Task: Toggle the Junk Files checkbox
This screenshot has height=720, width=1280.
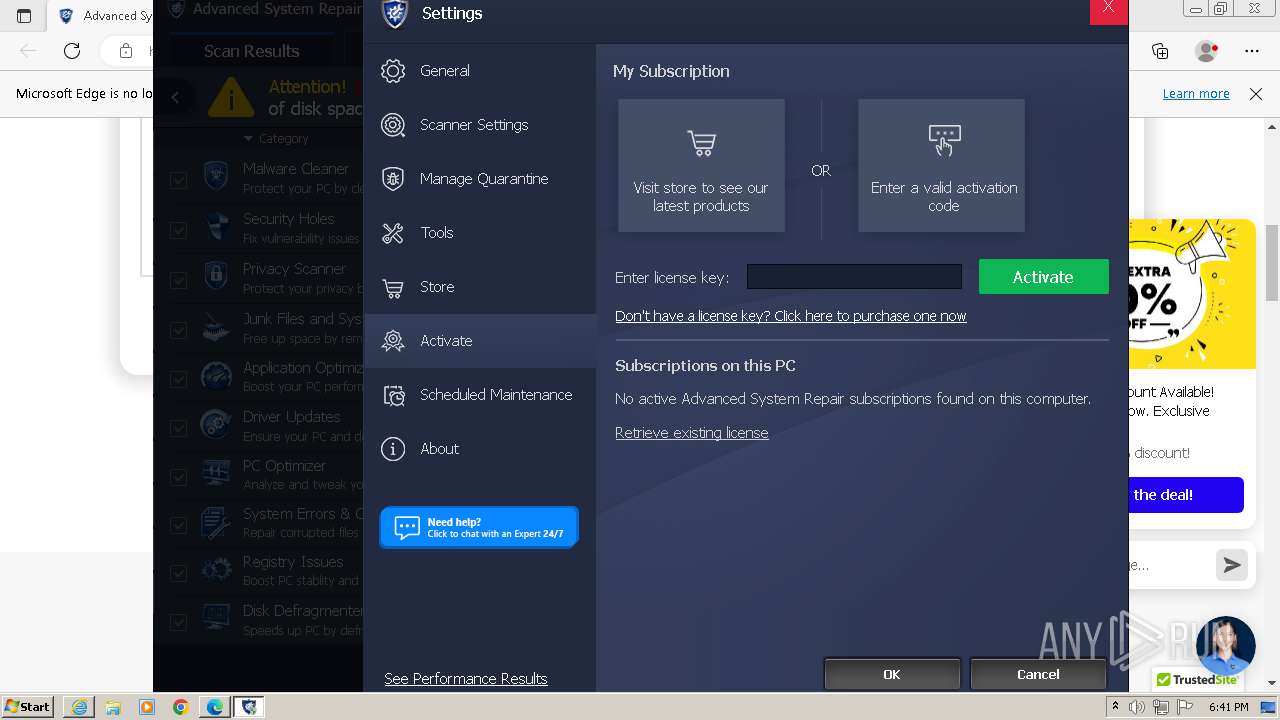Action: click(179, 330)
